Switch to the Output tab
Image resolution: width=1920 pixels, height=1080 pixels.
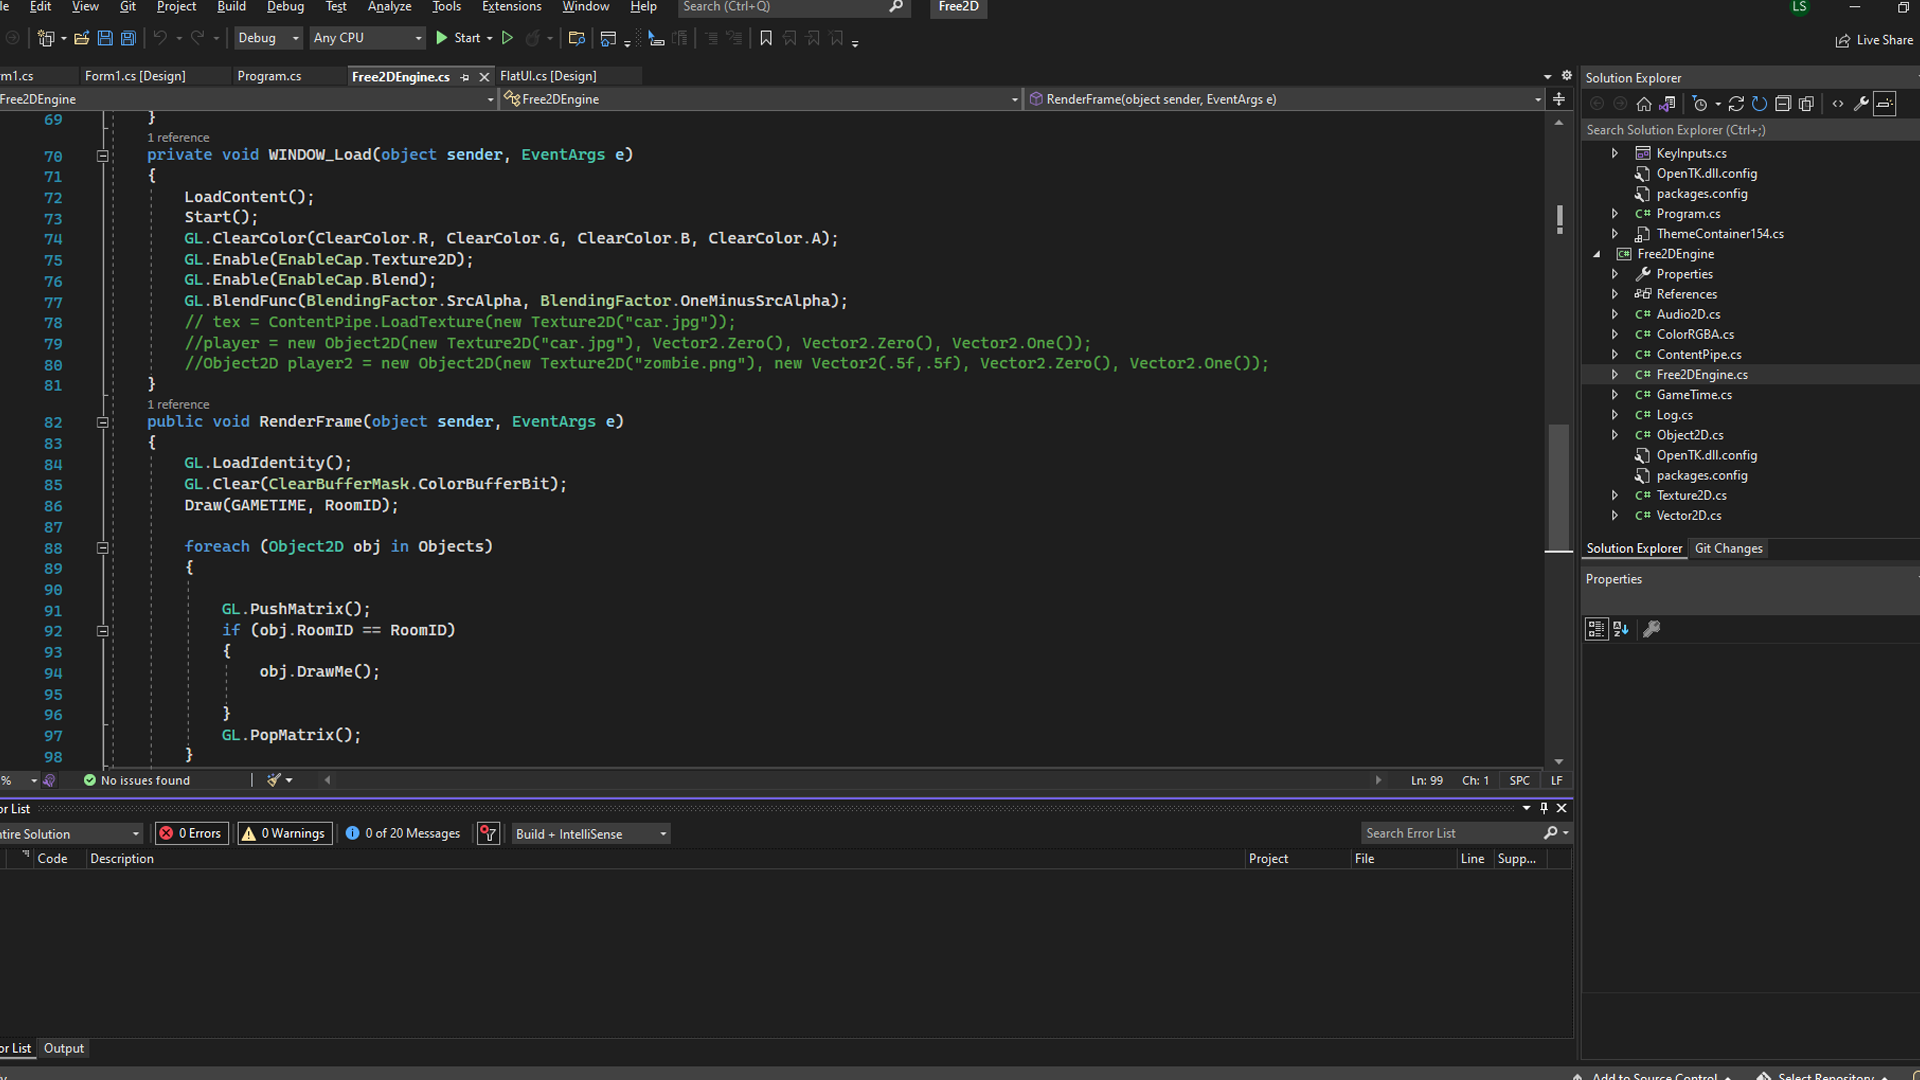coord(64,1048)
